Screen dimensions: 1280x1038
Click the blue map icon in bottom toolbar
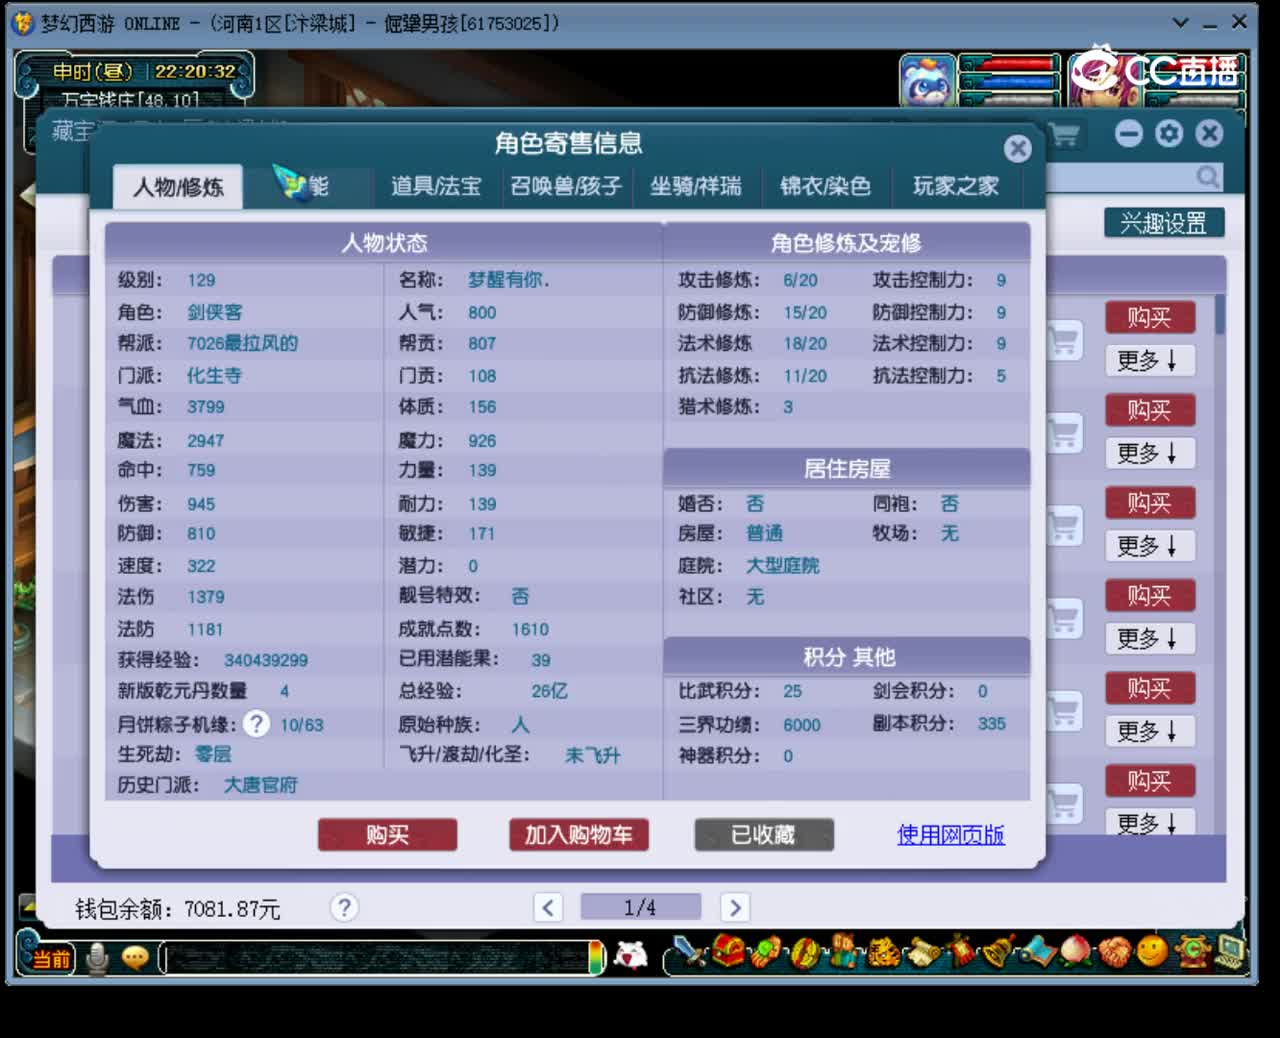pyautogui.click(x=1037, y=951)
